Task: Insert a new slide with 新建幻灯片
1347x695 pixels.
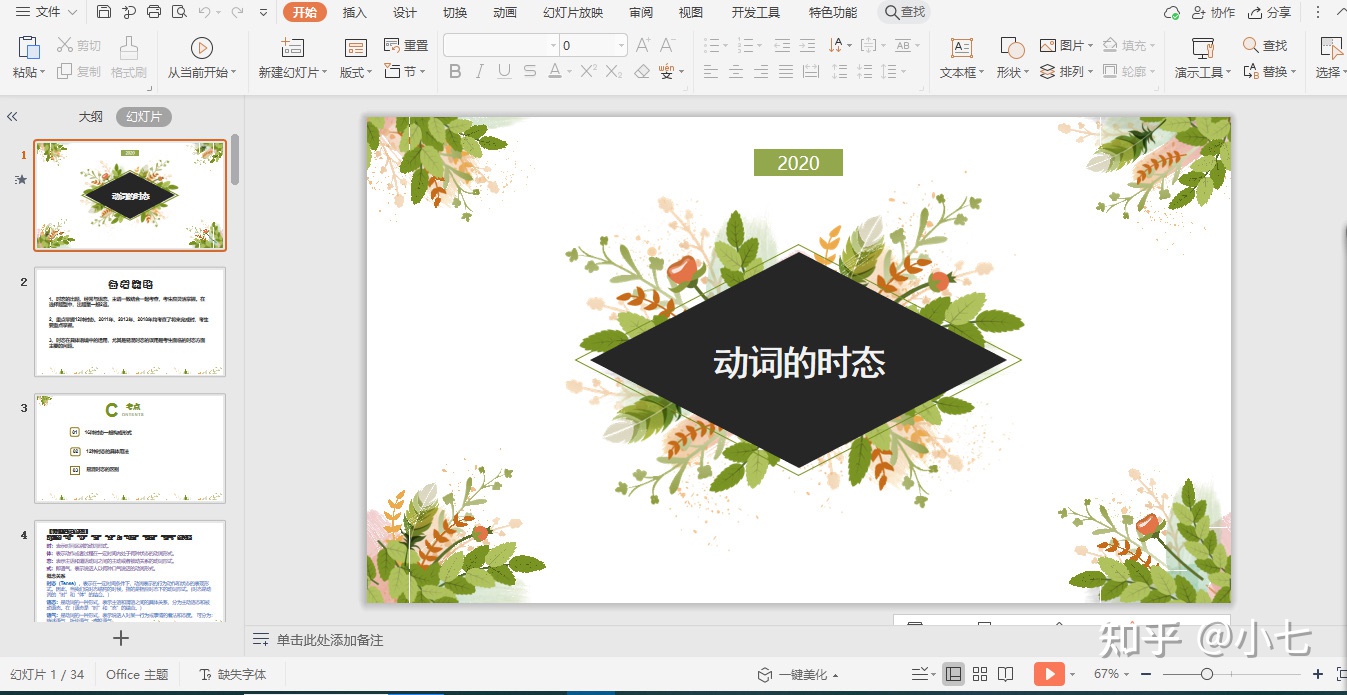Action: [290, 55]
